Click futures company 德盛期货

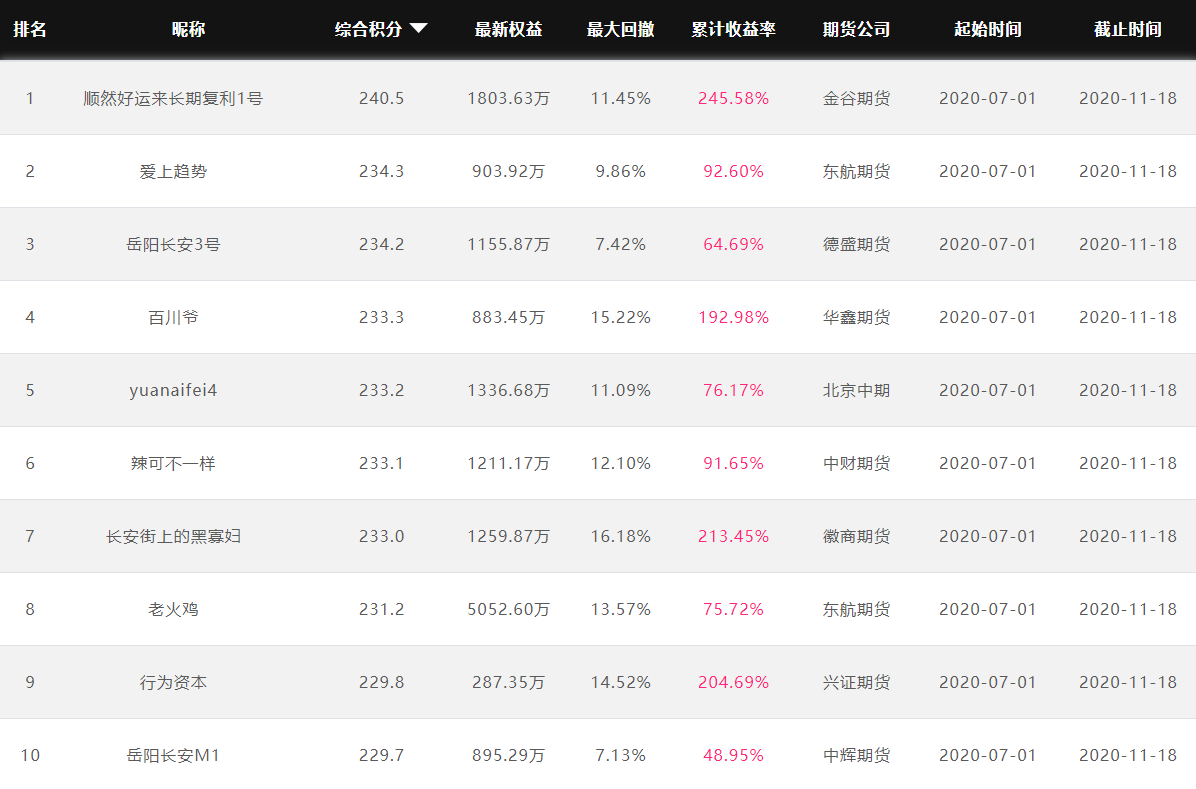856,244
